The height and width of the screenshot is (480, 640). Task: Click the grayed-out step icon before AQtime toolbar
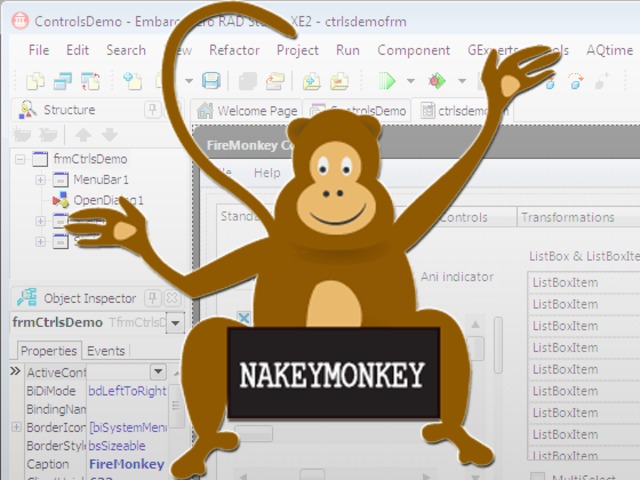(602, 80)
